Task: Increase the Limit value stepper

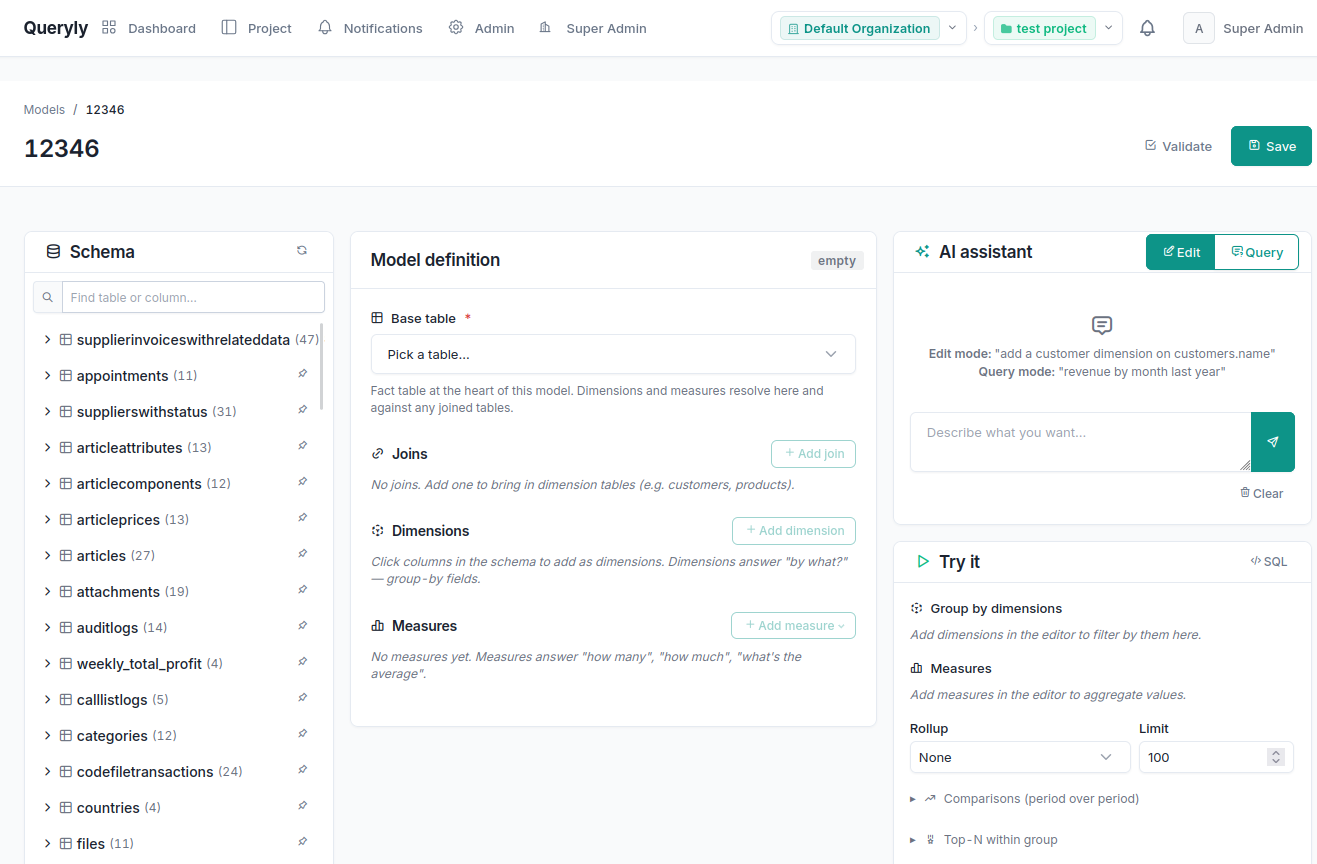Action: (x=1276, y=752)
